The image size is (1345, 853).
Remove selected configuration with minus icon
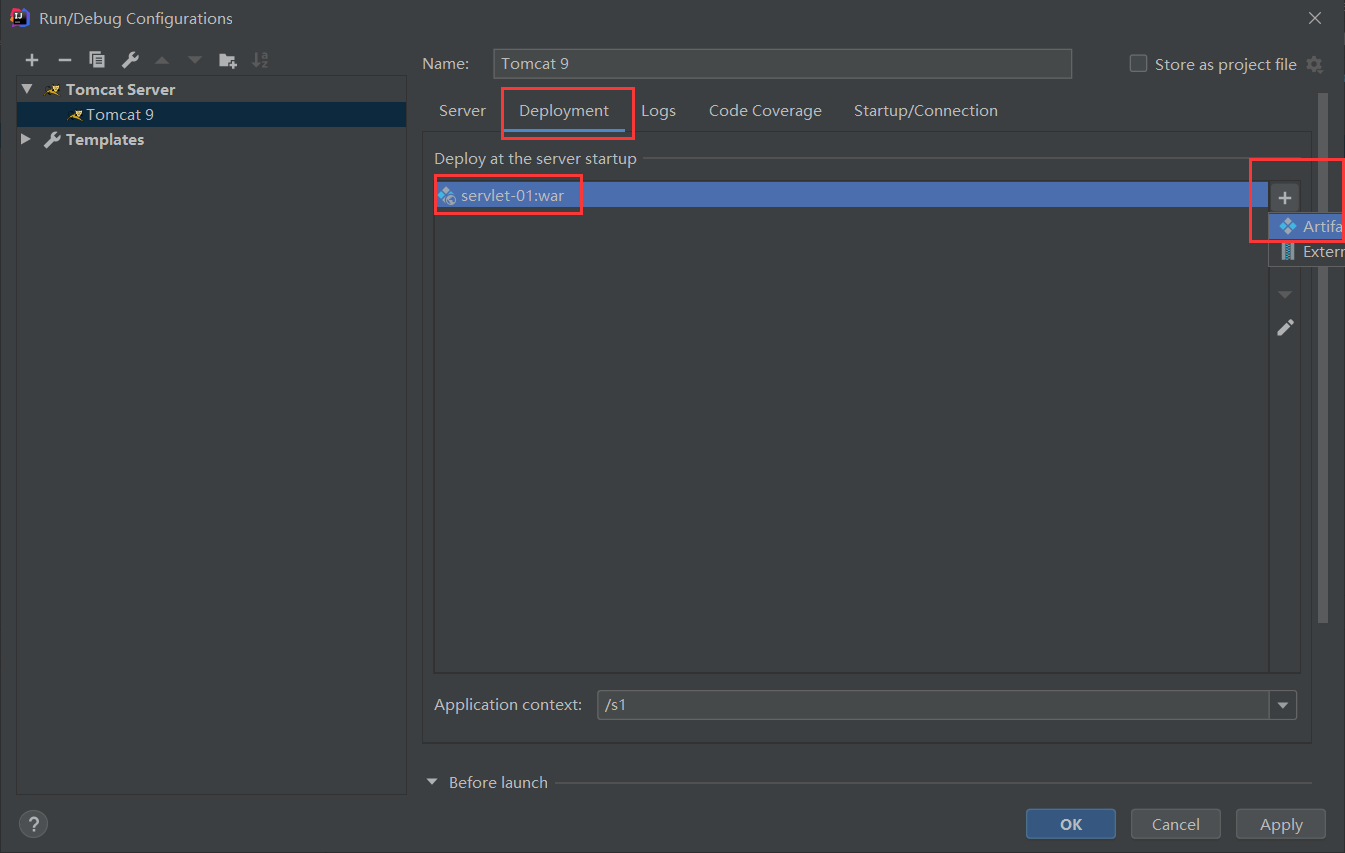point(64,60)
